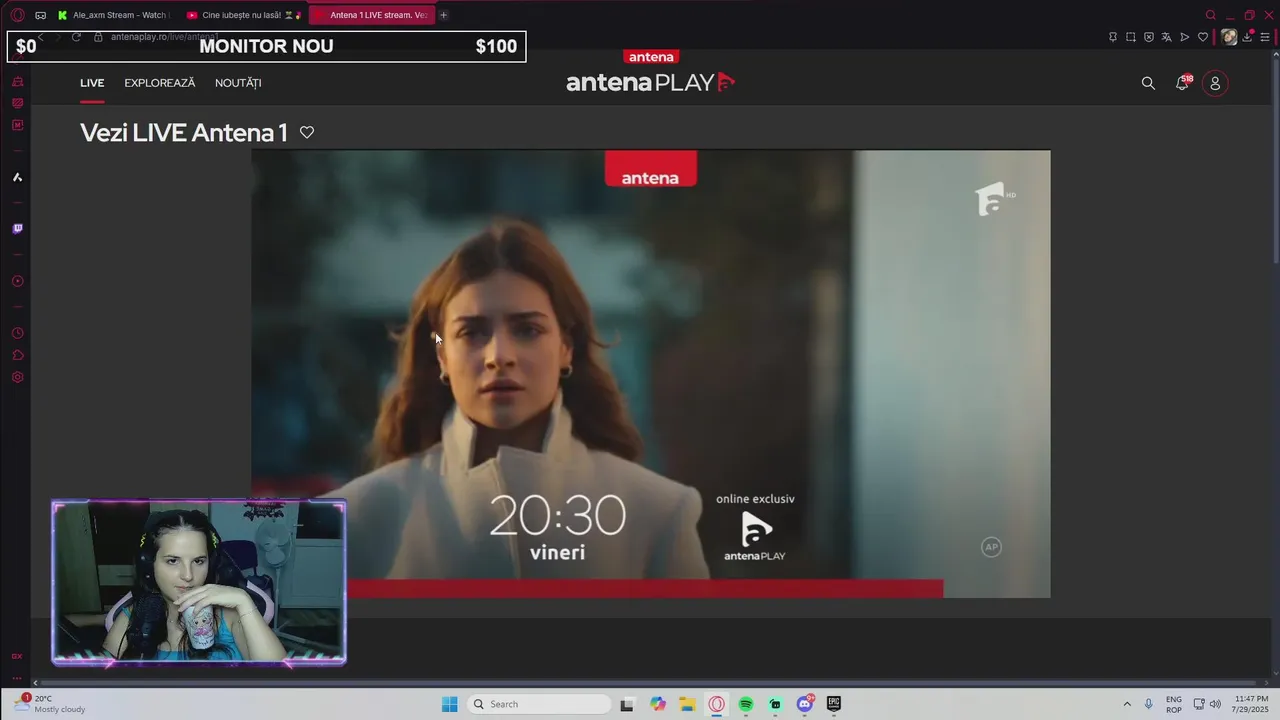The image size is (1280, 720).
Task: Open clock and date 11:47 PM
Action: tap(1251, 704)
